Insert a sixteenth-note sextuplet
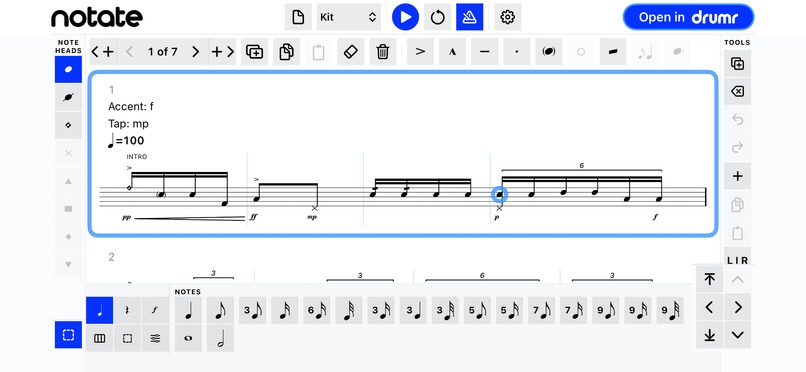 316,310
